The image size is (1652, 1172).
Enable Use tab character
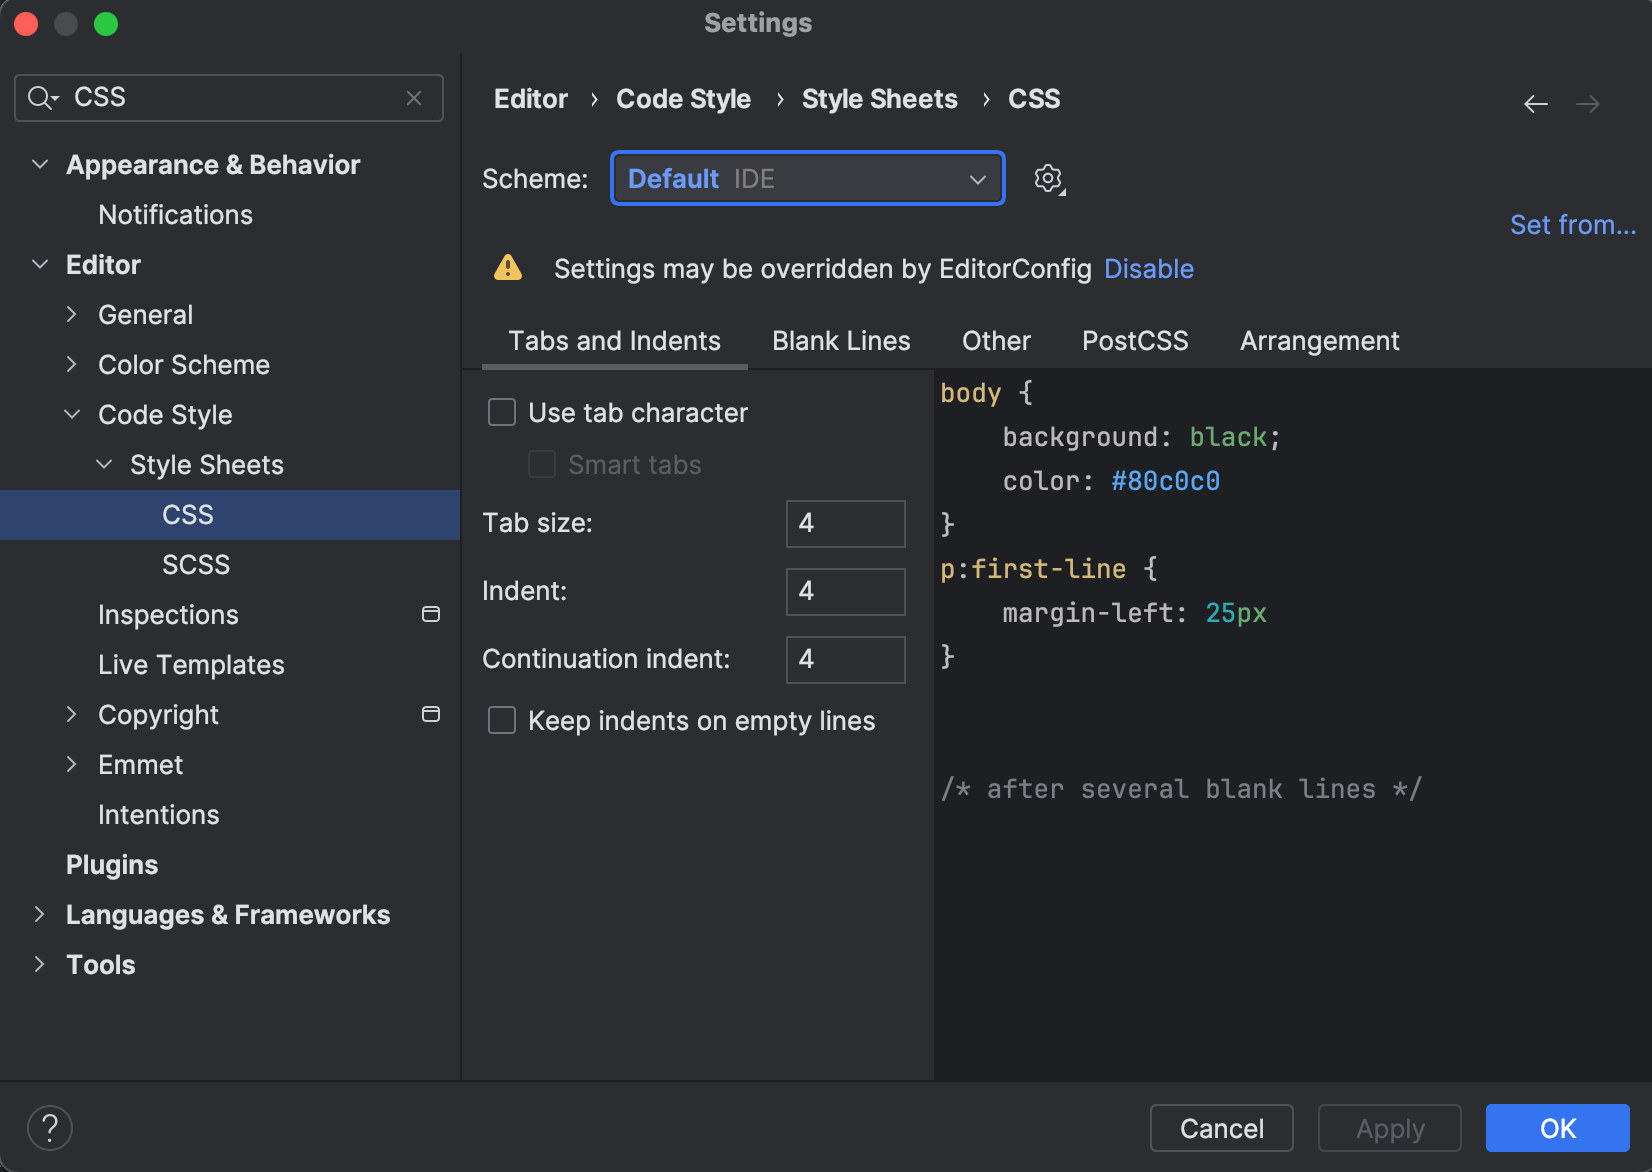(x=501, y=412)
